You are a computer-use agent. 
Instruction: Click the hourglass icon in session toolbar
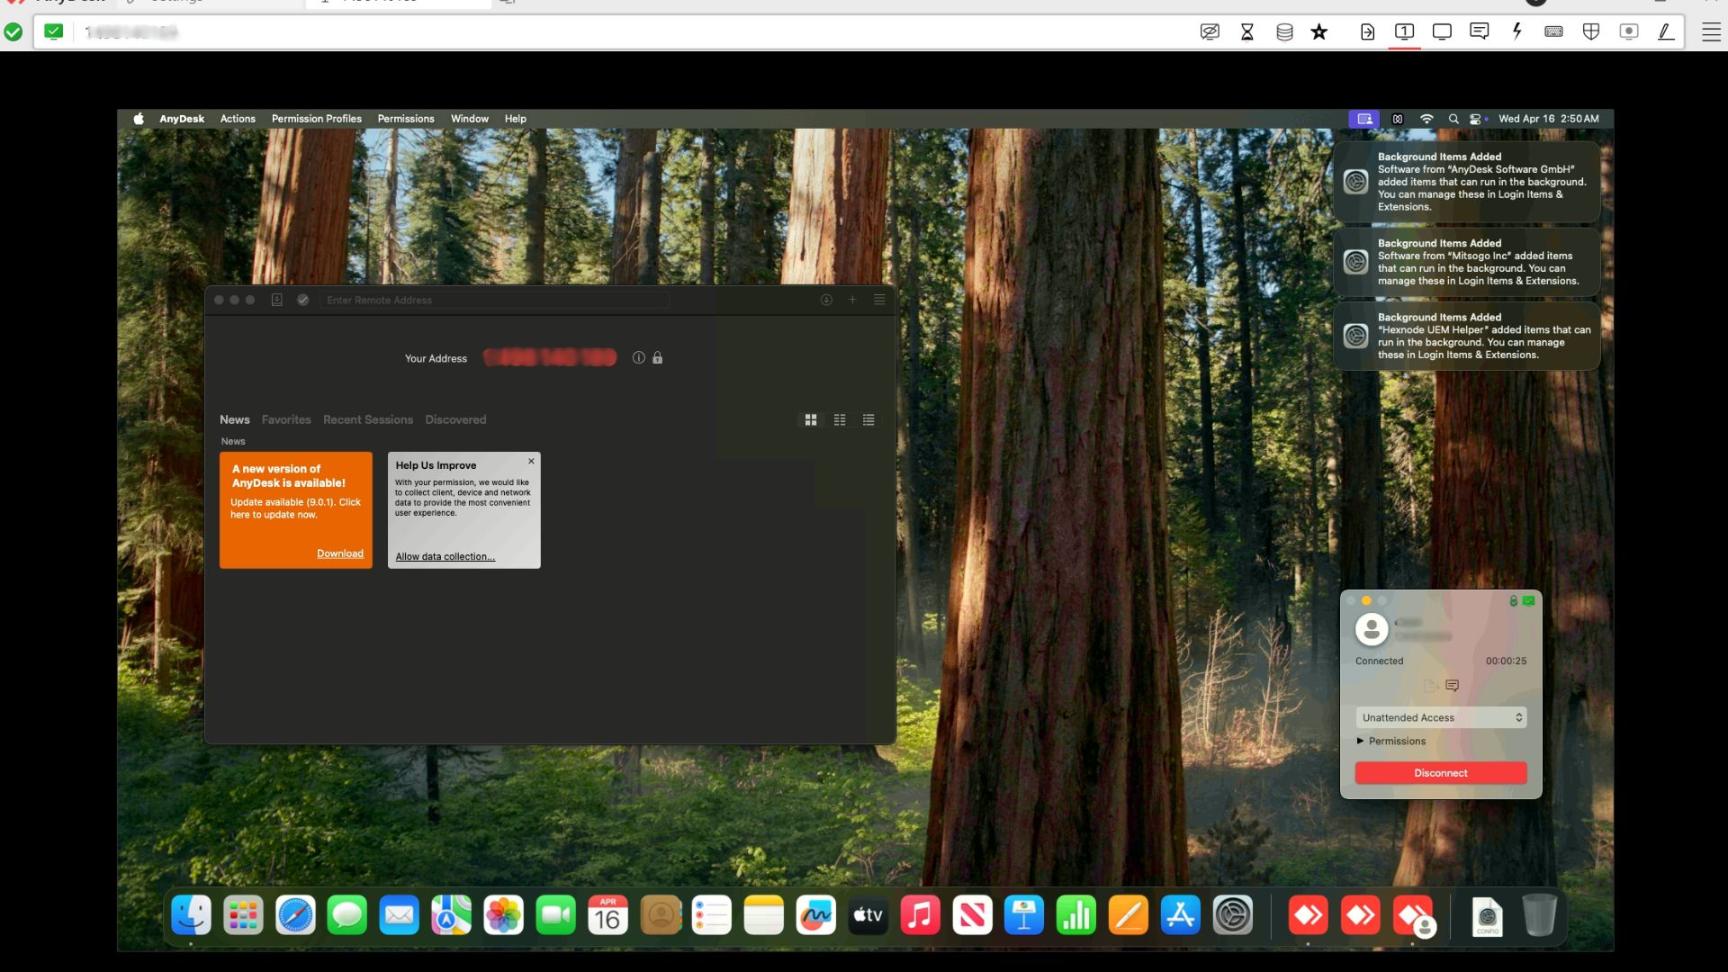coord(1247,32)
